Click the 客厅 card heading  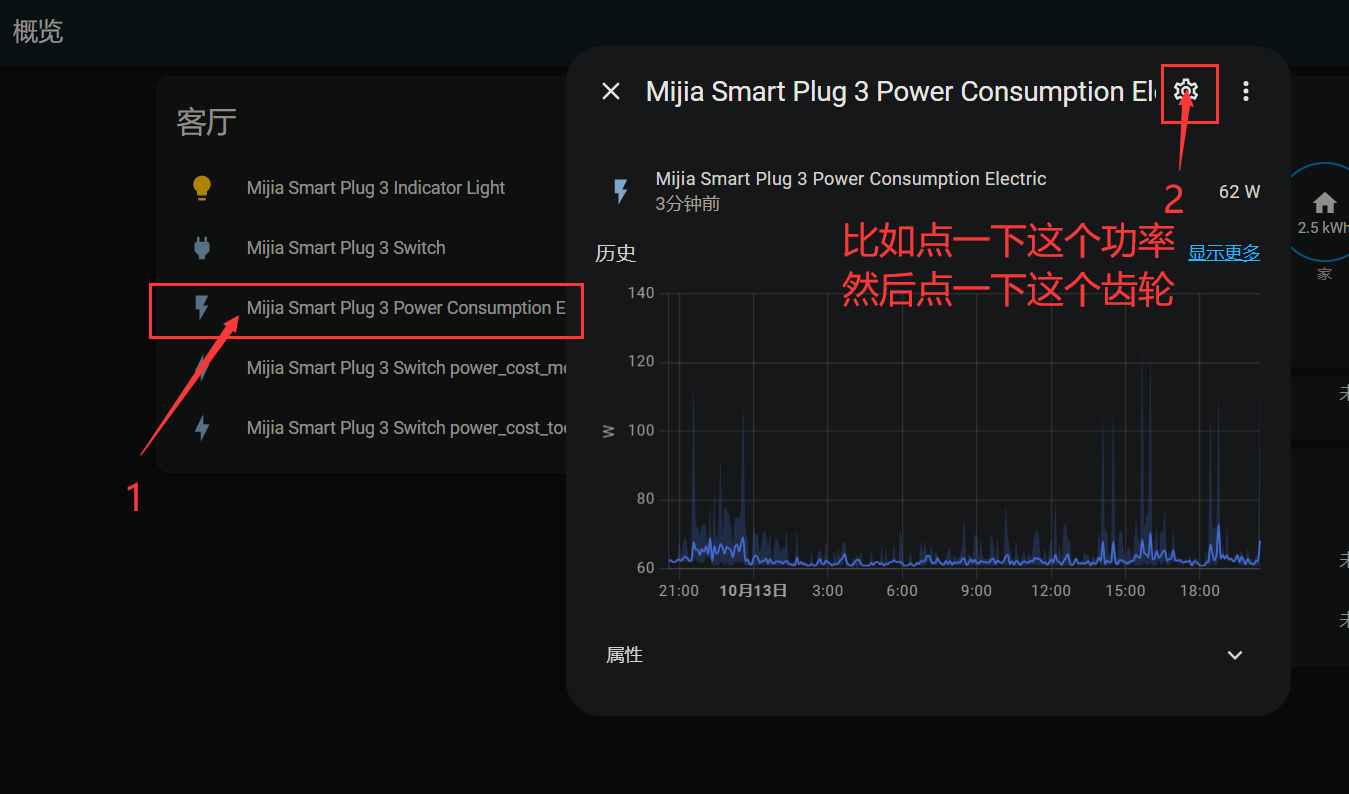(x=206, y=122)
